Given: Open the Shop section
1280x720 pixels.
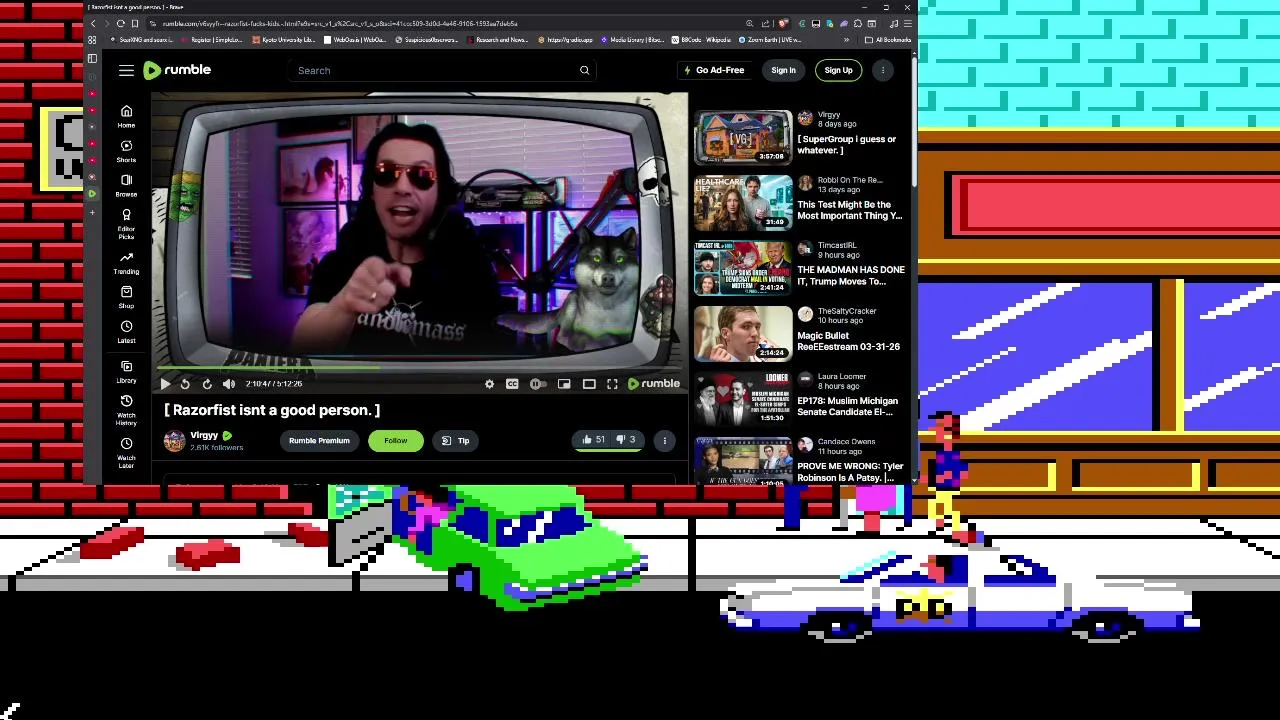Looking at the screenshot, I should (x=126, y=297).
